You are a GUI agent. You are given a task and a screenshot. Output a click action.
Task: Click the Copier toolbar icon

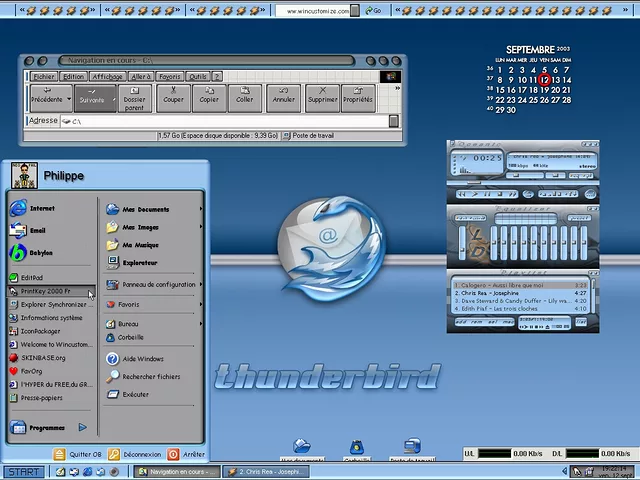[209, 96]
